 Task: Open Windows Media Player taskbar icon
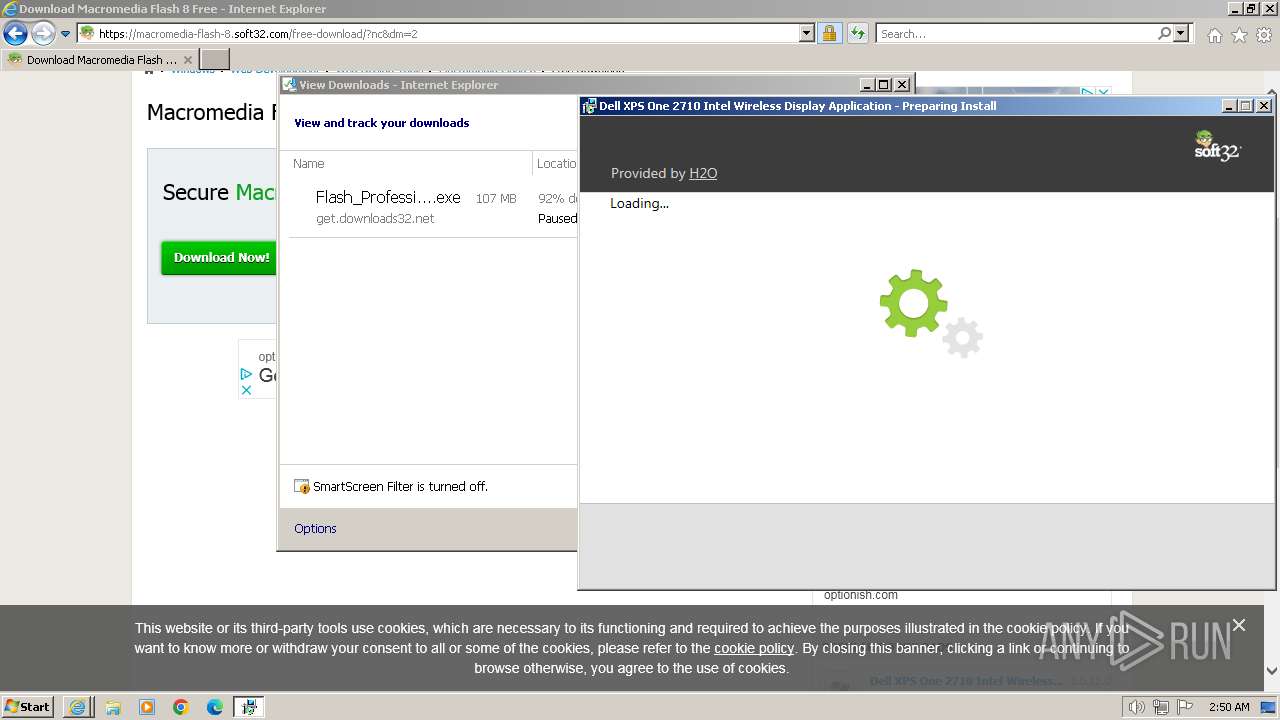pyautogui.click(x=147, y=707)
